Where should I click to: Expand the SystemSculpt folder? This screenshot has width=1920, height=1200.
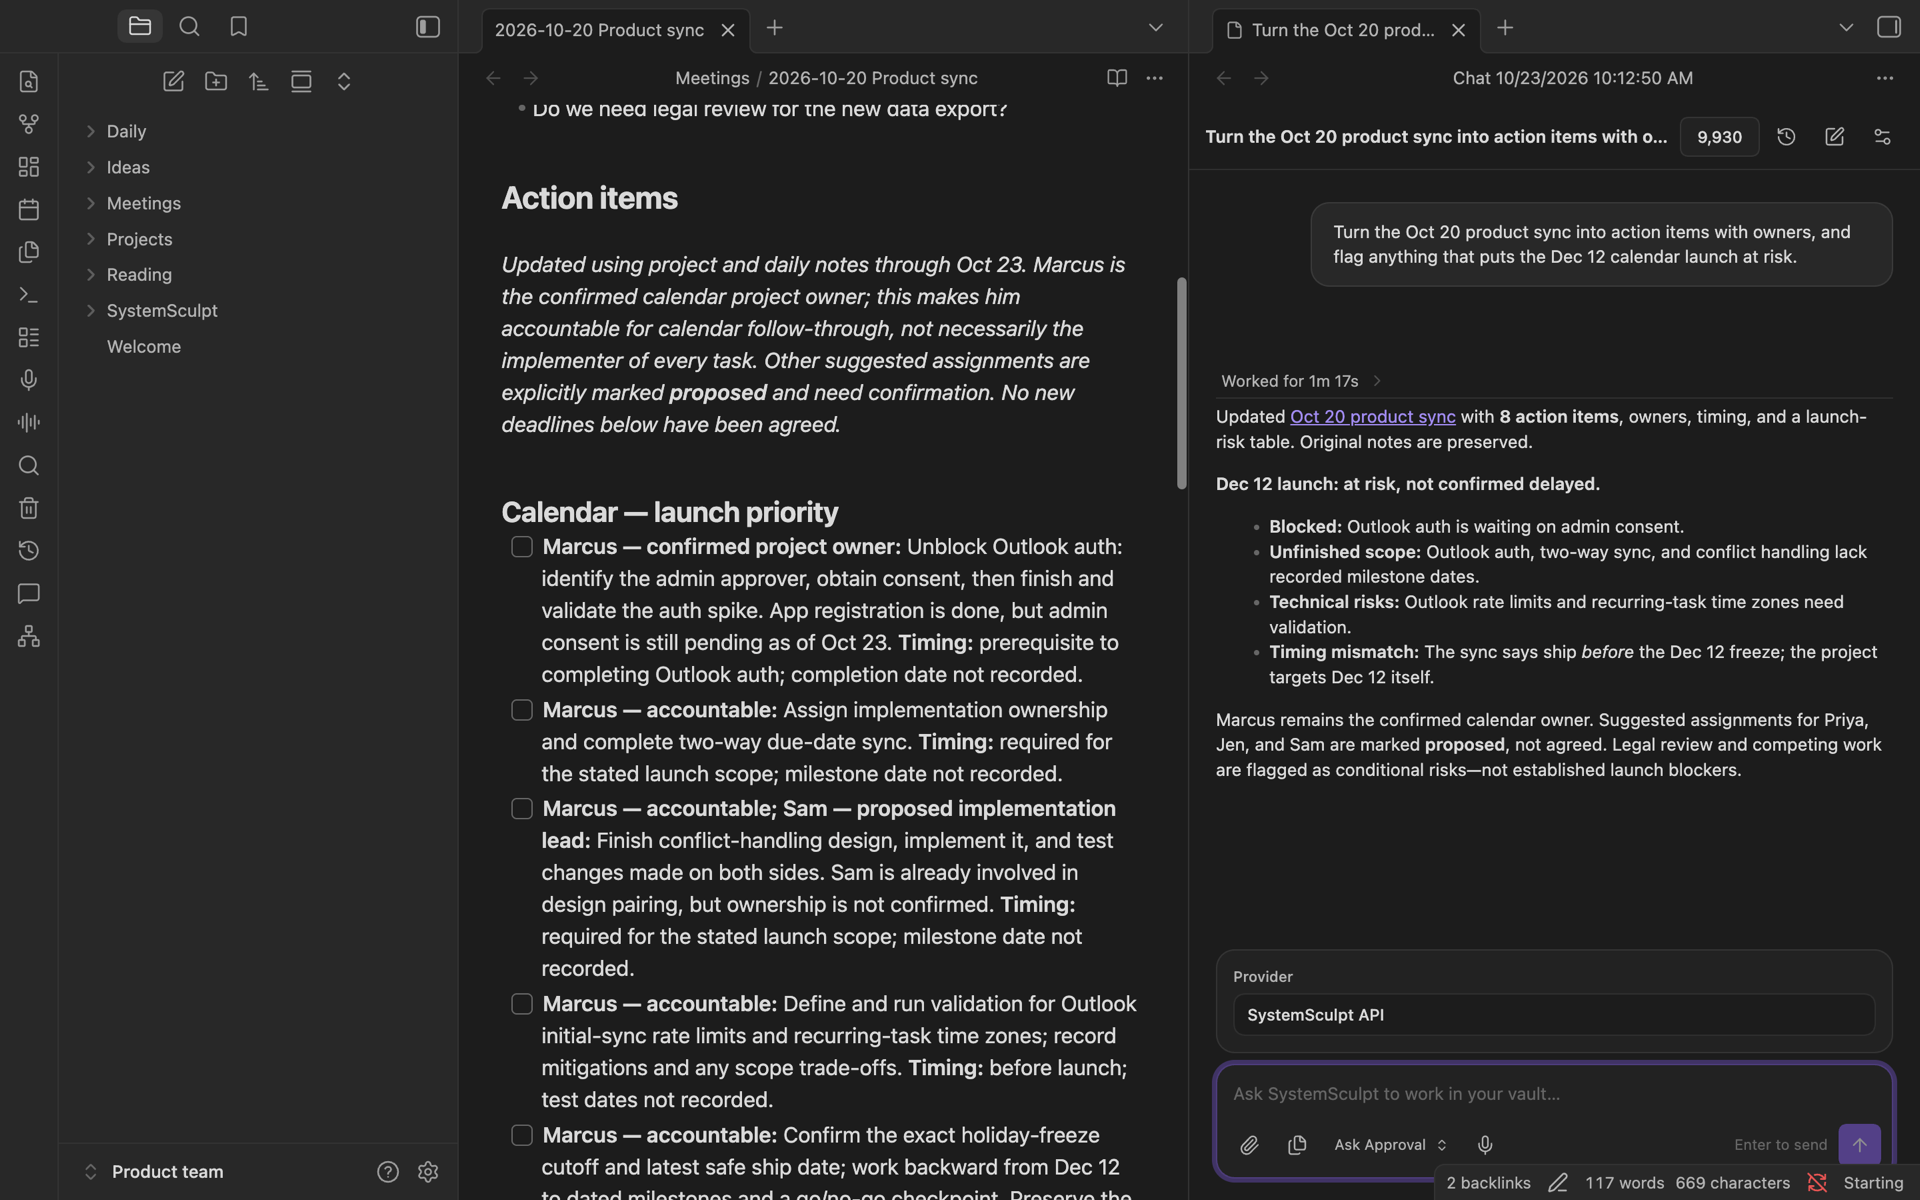pyautogui.click(x=91, y=311)
